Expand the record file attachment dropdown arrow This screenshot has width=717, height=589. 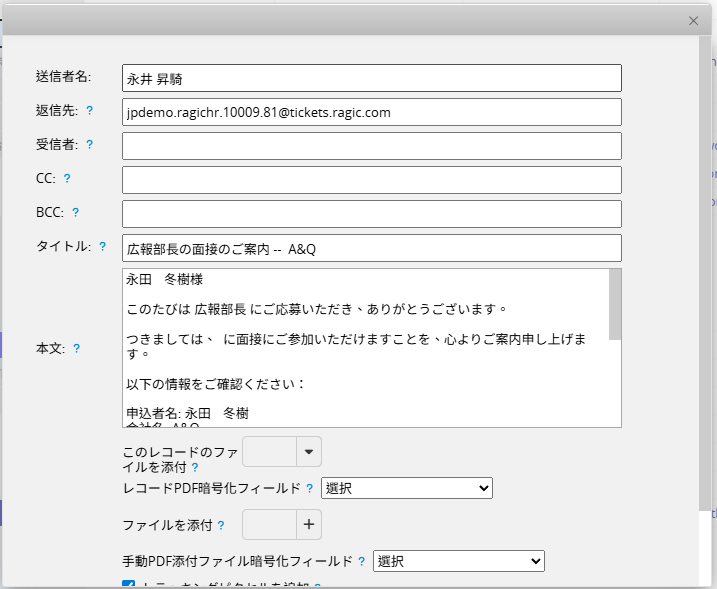tap(309, 452)
